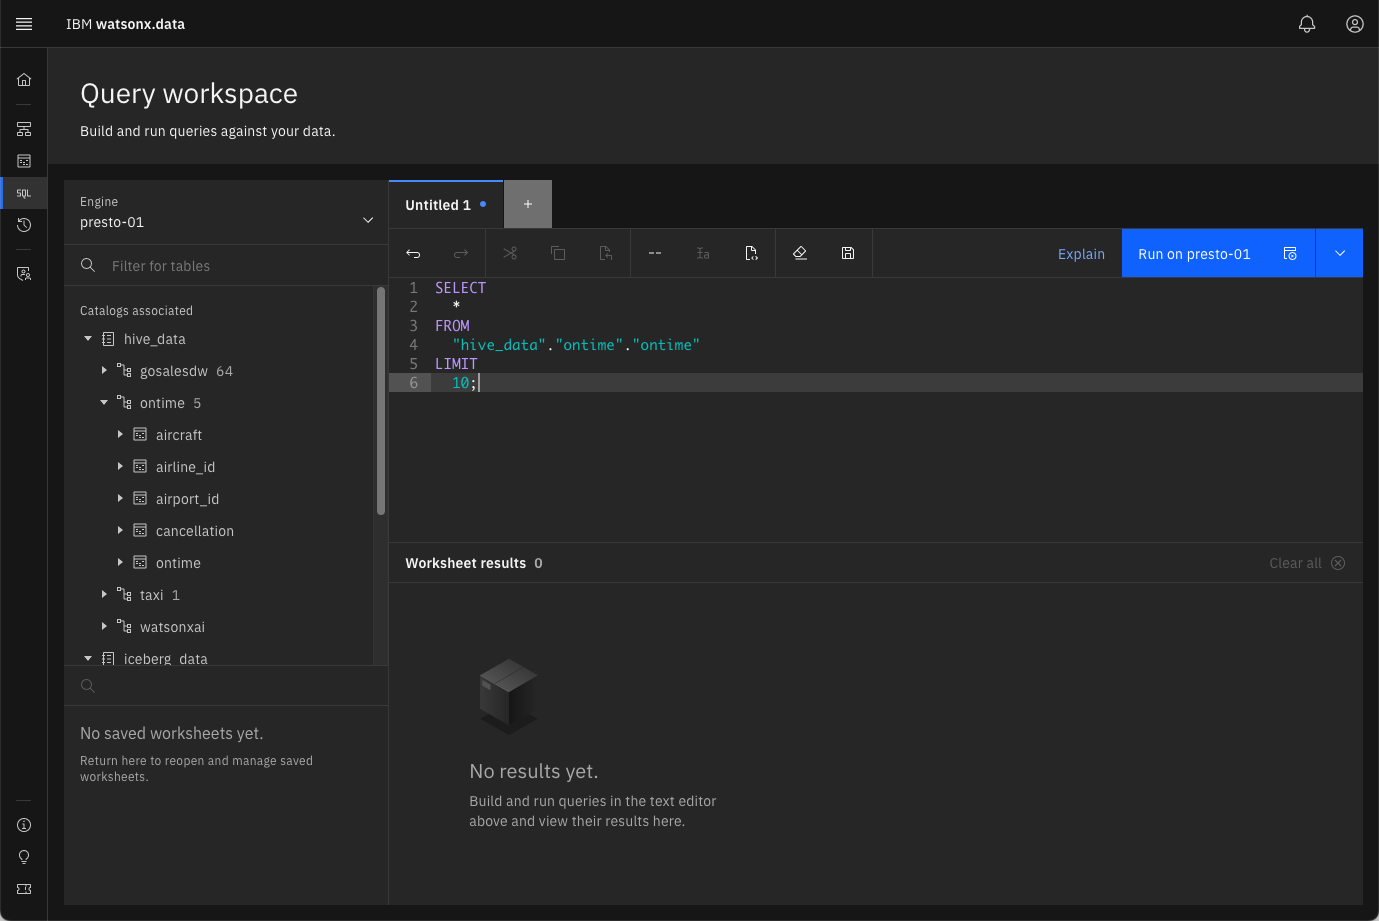This screenshot has width=1379, height=921.
Task: Click Clear all worksheet results
Action: click(1307, 563)
